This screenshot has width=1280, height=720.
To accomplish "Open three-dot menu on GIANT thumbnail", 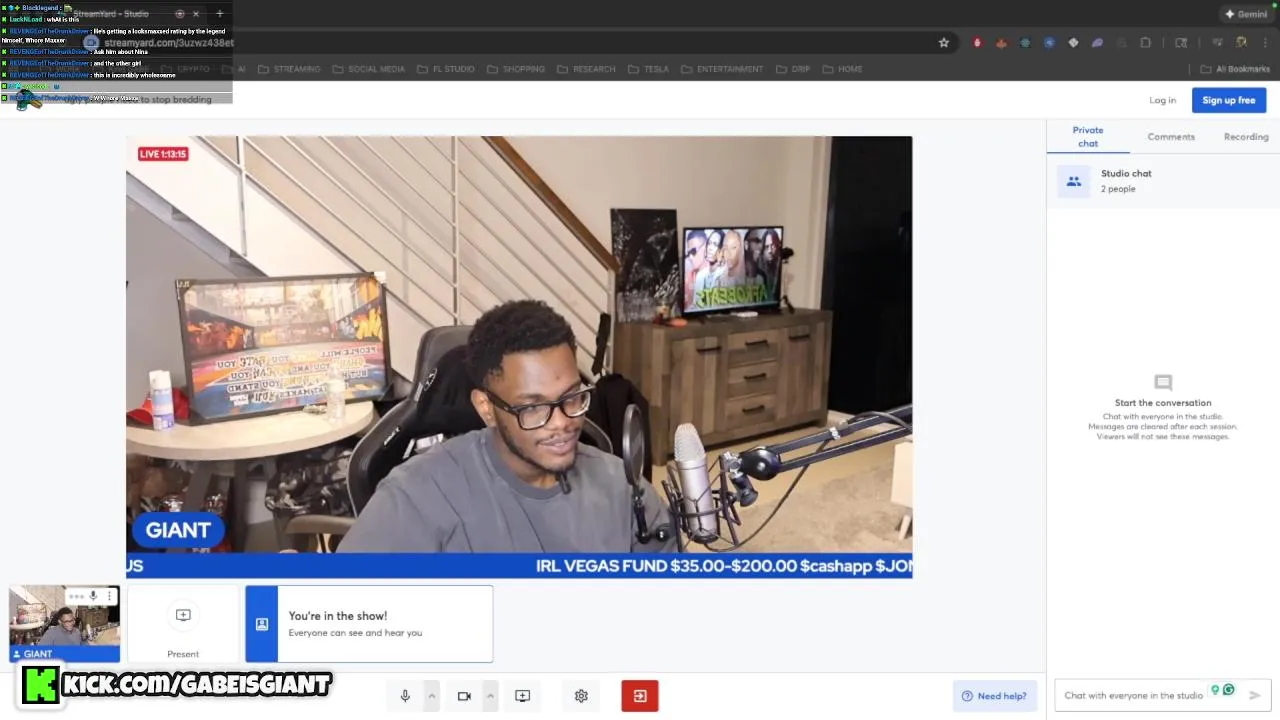I will coord(109,596).
